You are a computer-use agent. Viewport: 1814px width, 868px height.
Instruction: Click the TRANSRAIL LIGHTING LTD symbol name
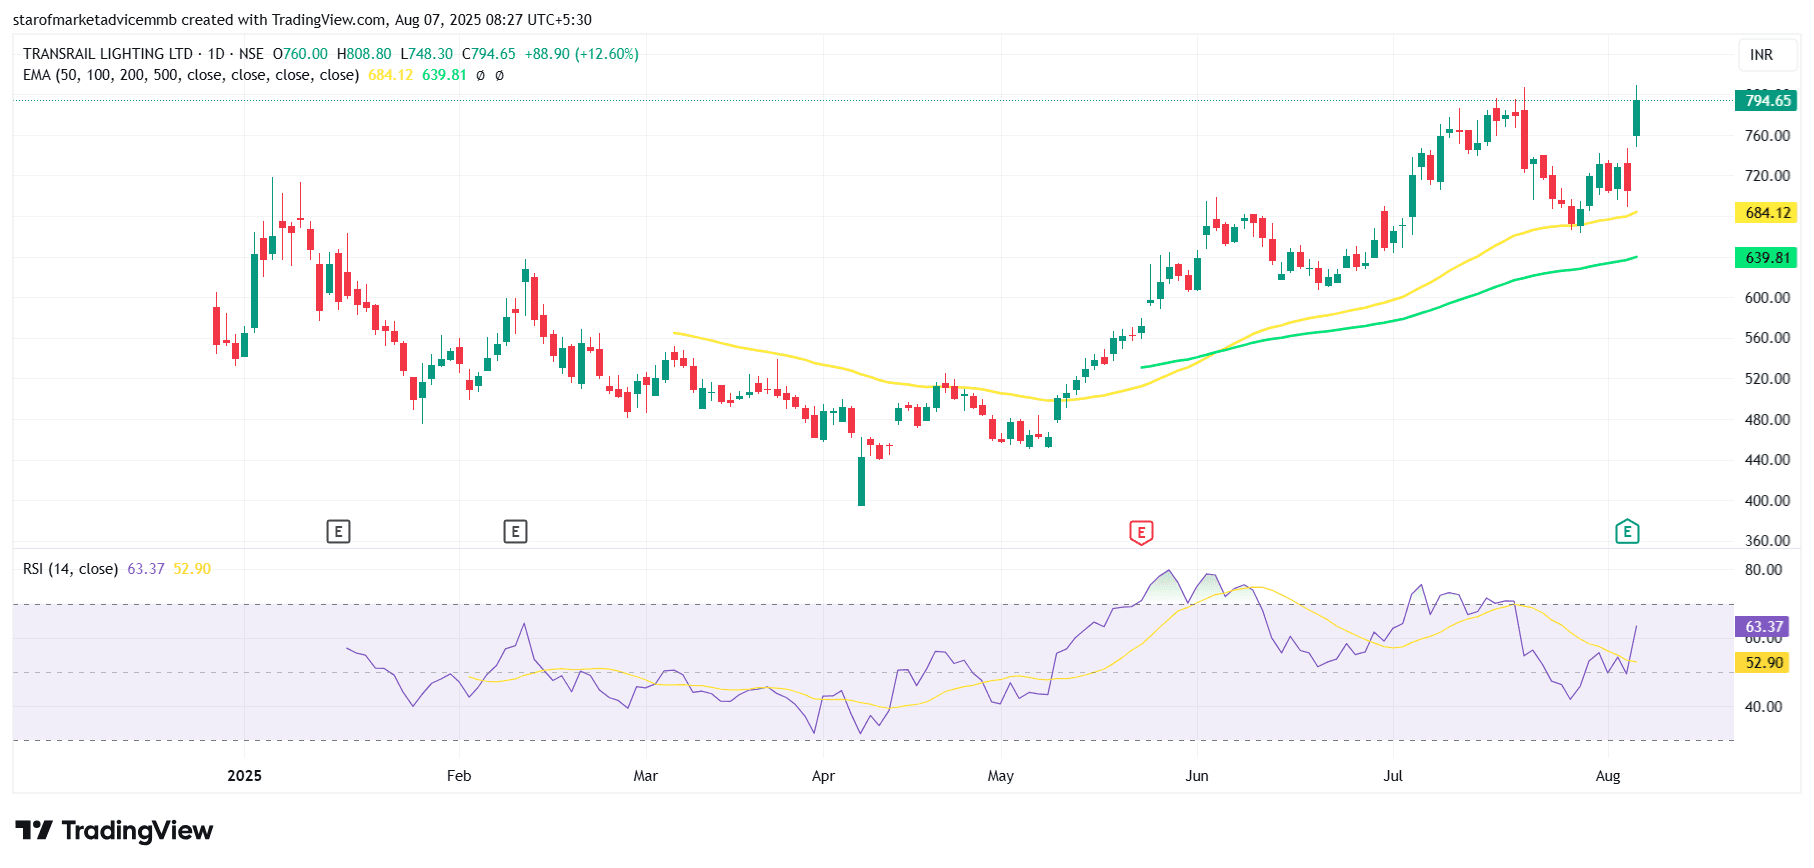point(108,54)
